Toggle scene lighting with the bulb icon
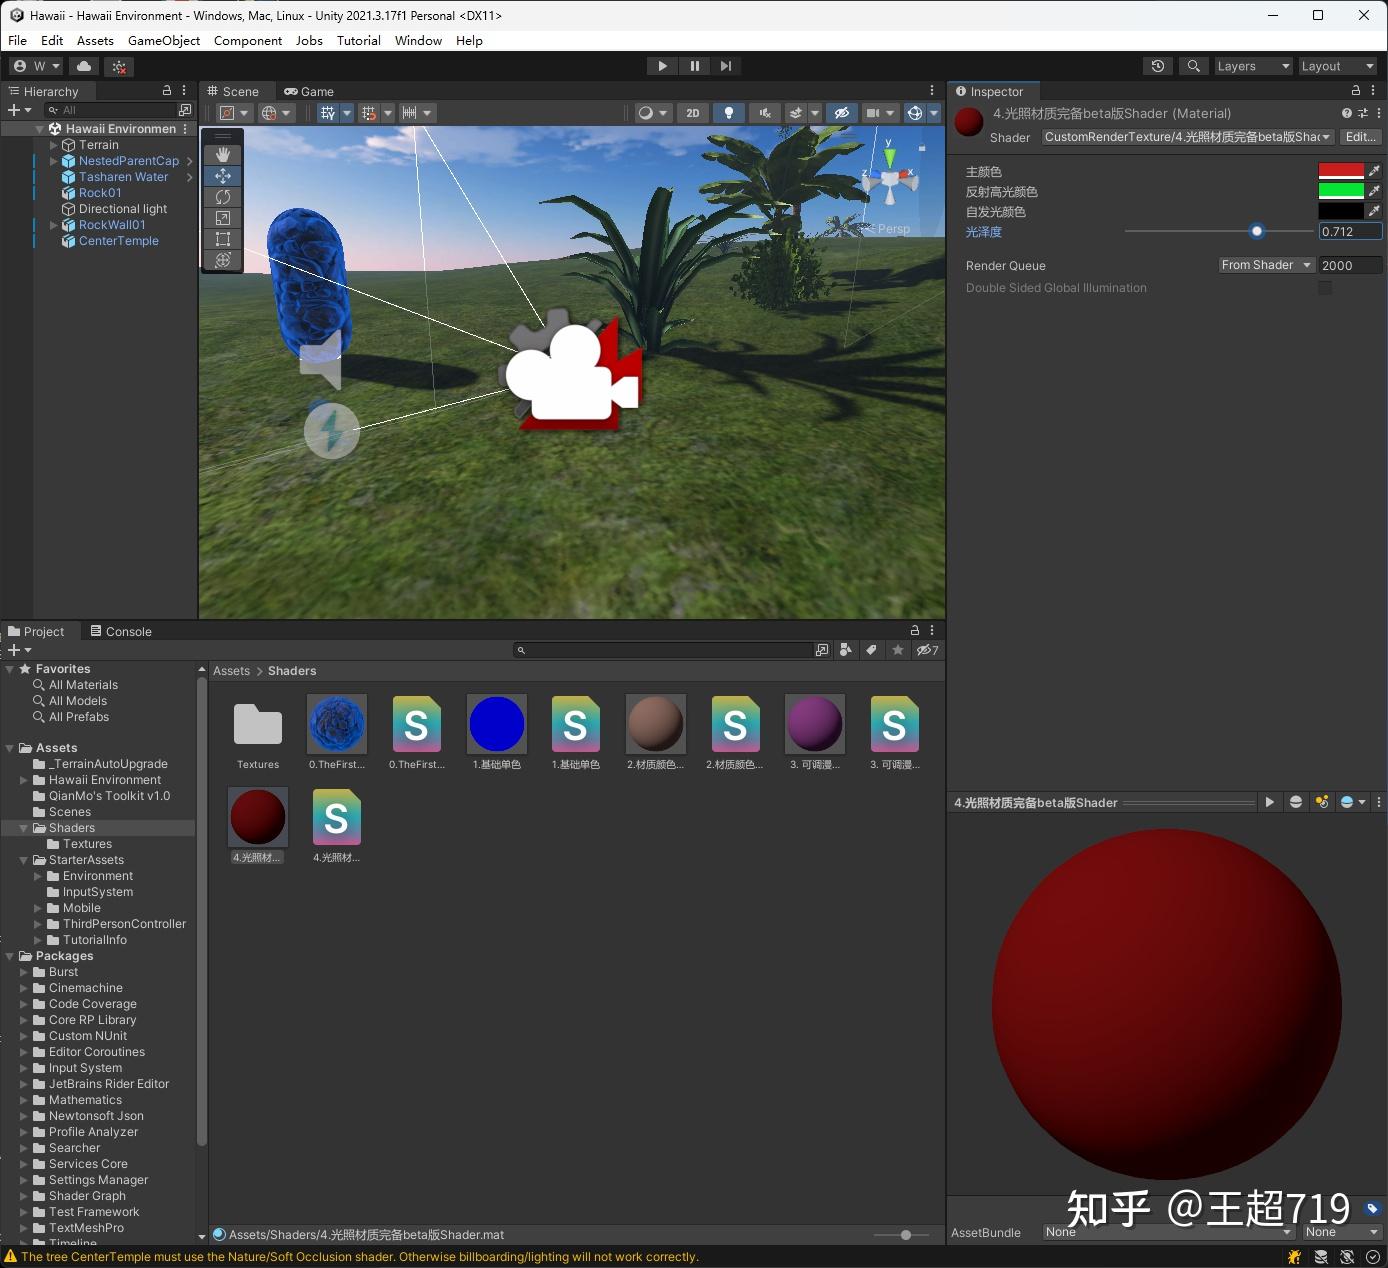The width and height of the screenshot is (1388, 1268). click(x=729, y=112)
